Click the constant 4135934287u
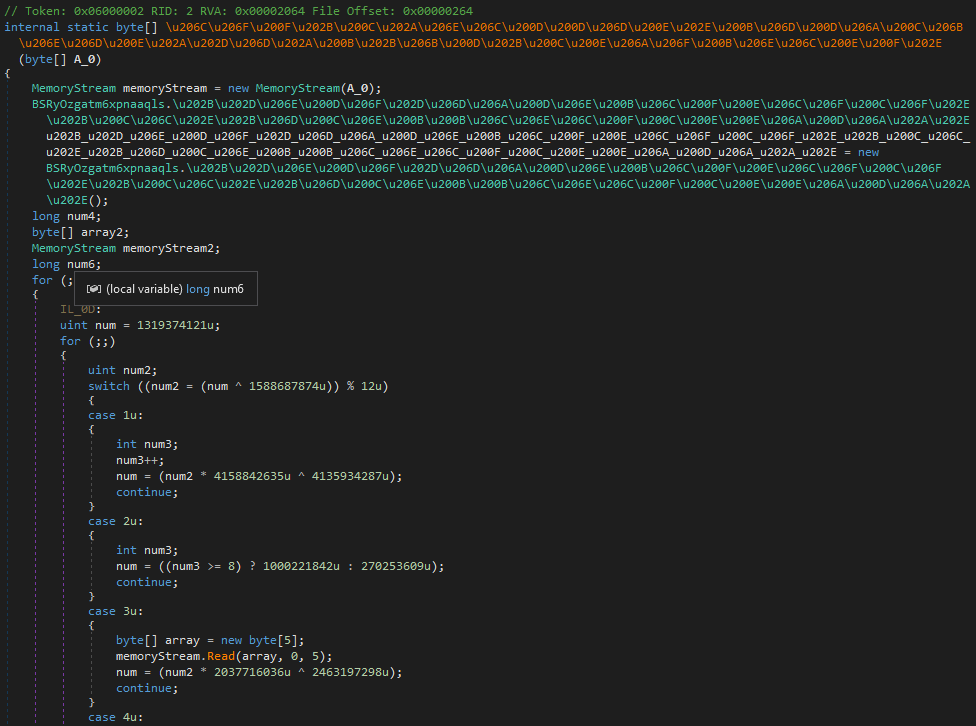The width and height of the screenshot is (976, 726). coord(350,476)
